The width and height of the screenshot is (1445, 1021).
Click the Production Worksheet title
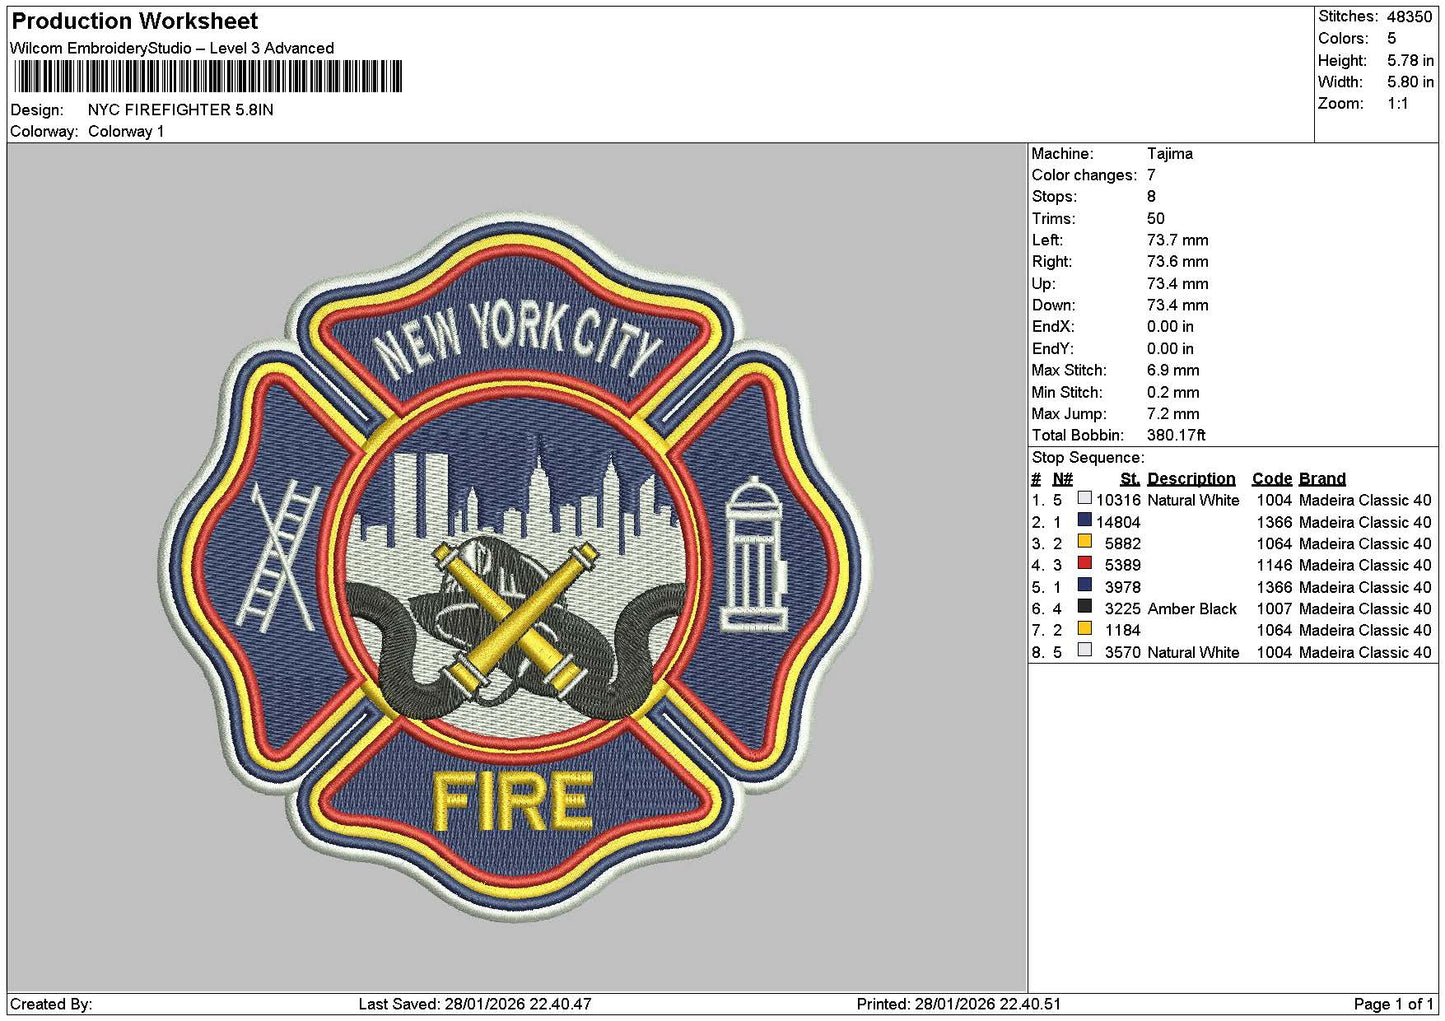point(134,21)
